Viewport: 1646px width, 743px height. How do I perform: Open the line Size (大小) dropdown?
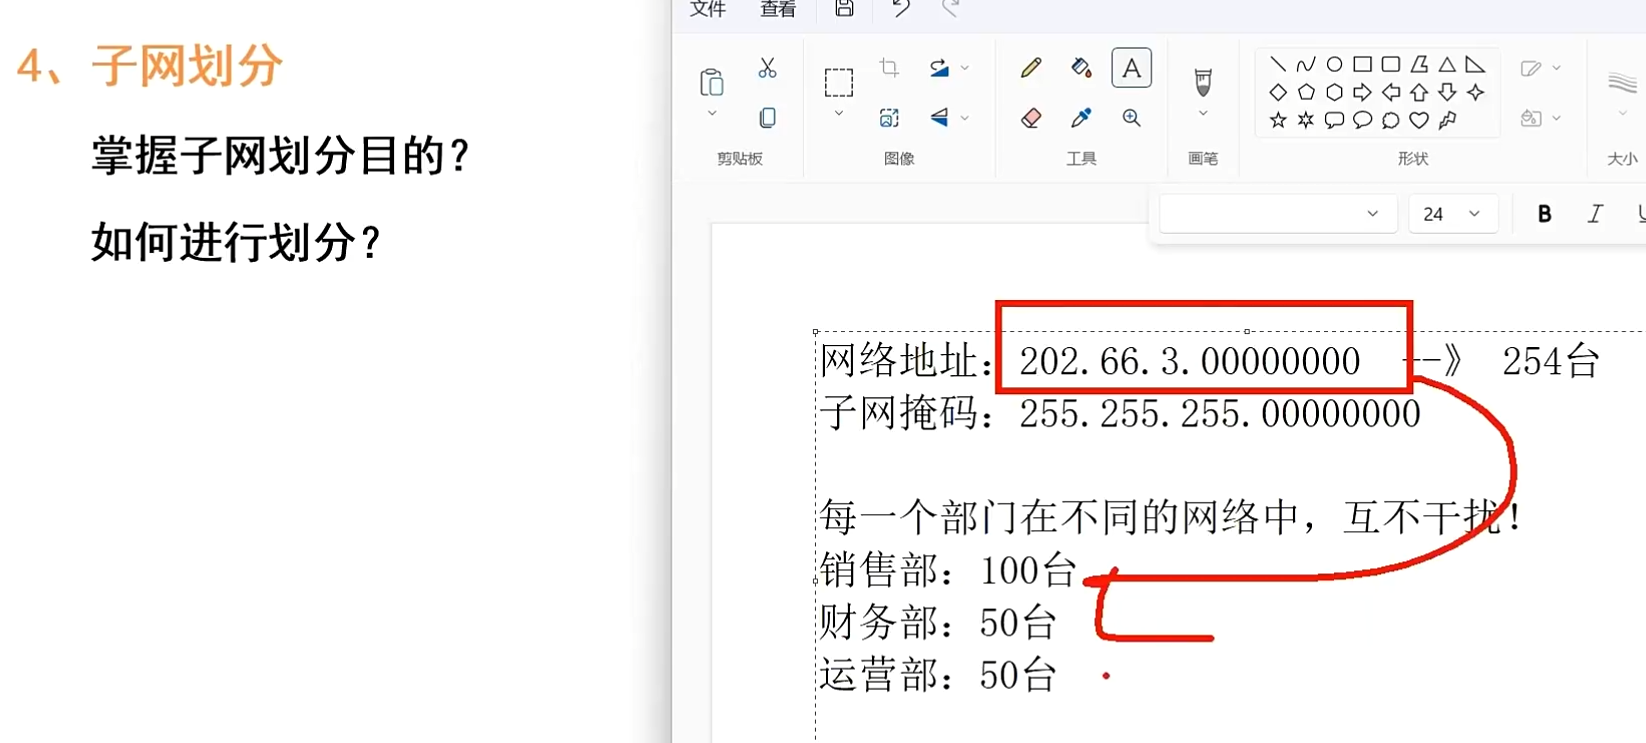coord(1622,114)
